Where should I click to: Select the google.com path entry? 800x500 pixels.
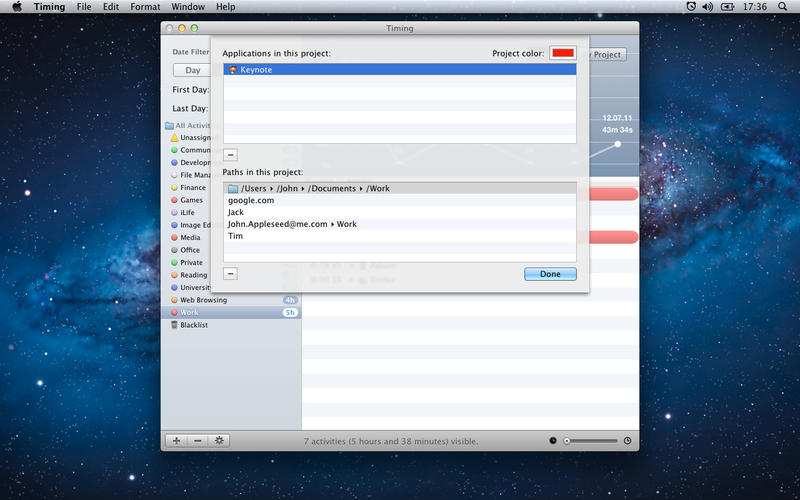point(400,200)
